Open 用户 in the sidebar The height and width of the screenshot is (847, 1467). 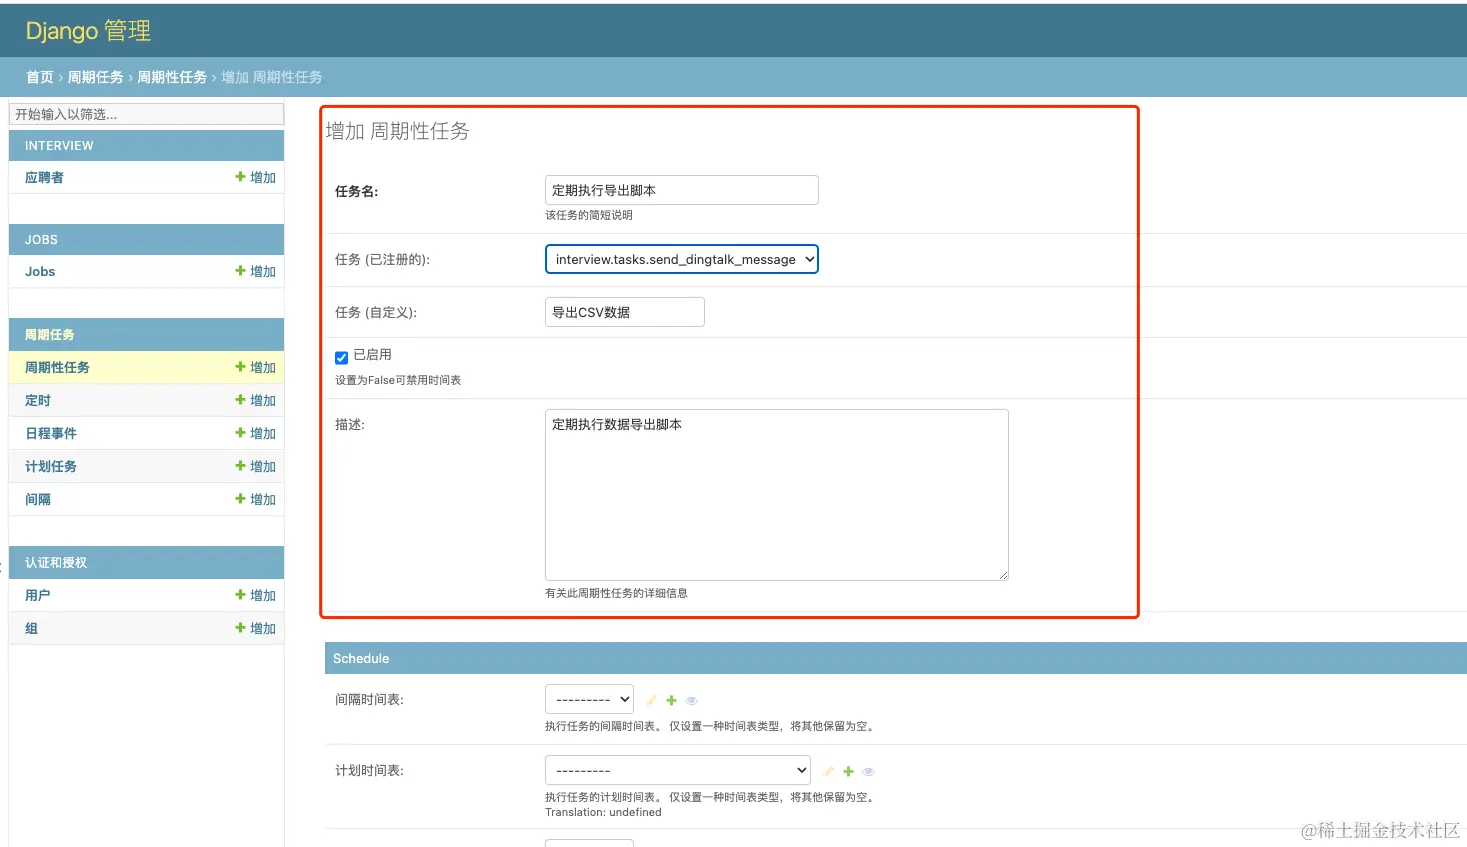click(38, 595)
